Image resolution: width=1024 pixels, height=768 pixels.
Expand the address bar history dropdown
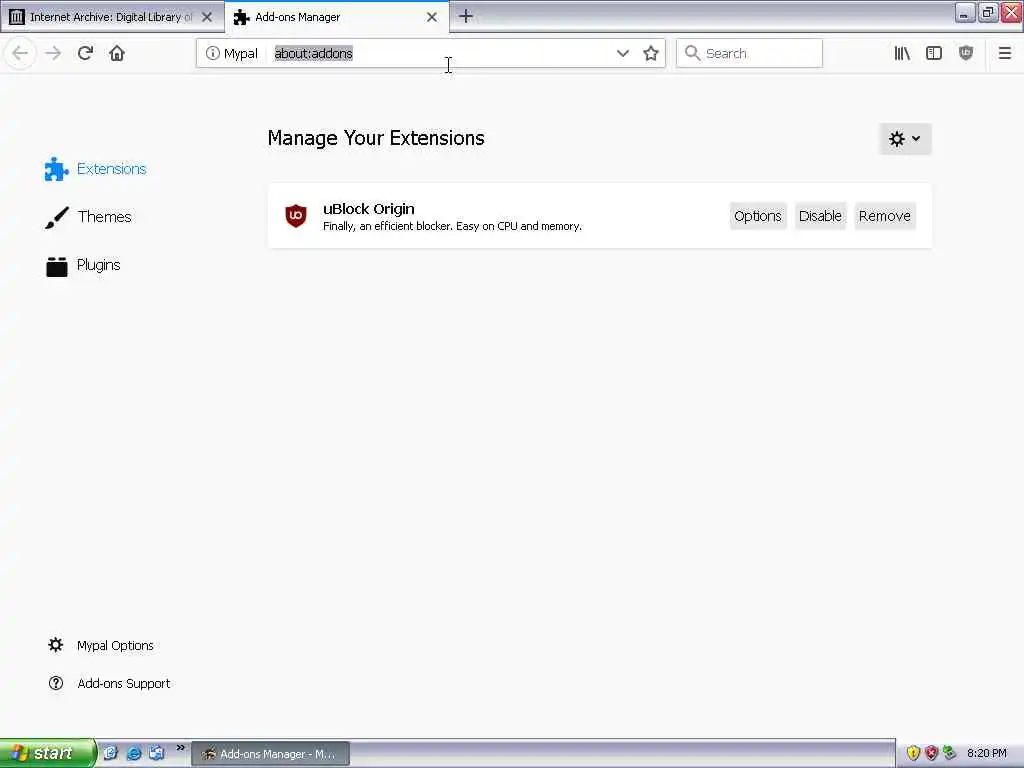(x=622, y=54)
